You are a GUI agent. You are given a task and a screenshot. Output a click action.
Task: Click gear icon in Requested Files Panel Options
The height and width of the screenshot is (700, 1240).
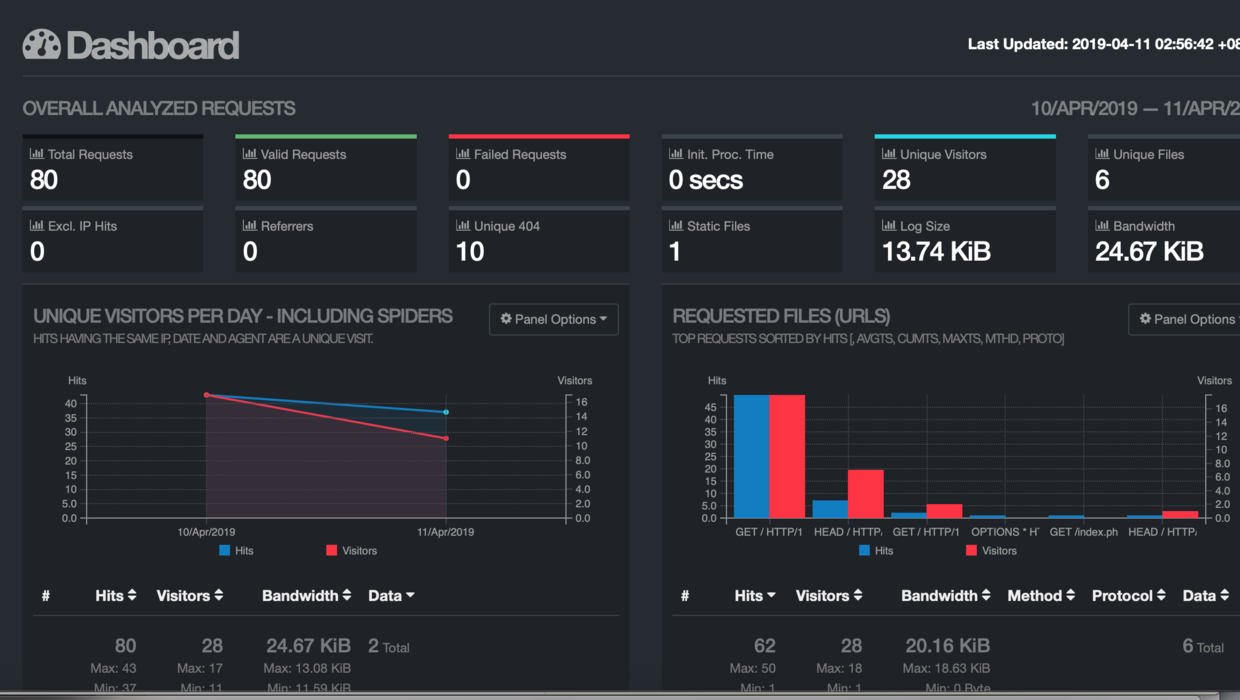coord(1145,319)
